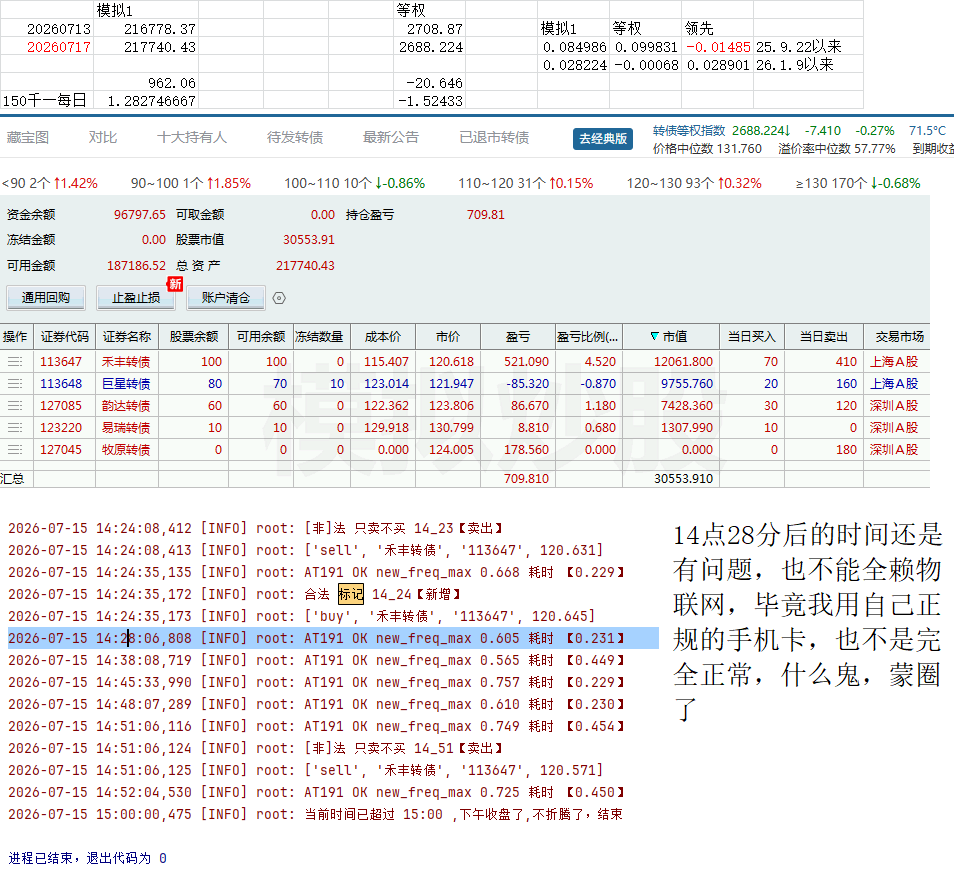This screenshot has width=954, height=893.
Task: Select the ≥130 170个 price range filter
Action: tap(858, 183)
